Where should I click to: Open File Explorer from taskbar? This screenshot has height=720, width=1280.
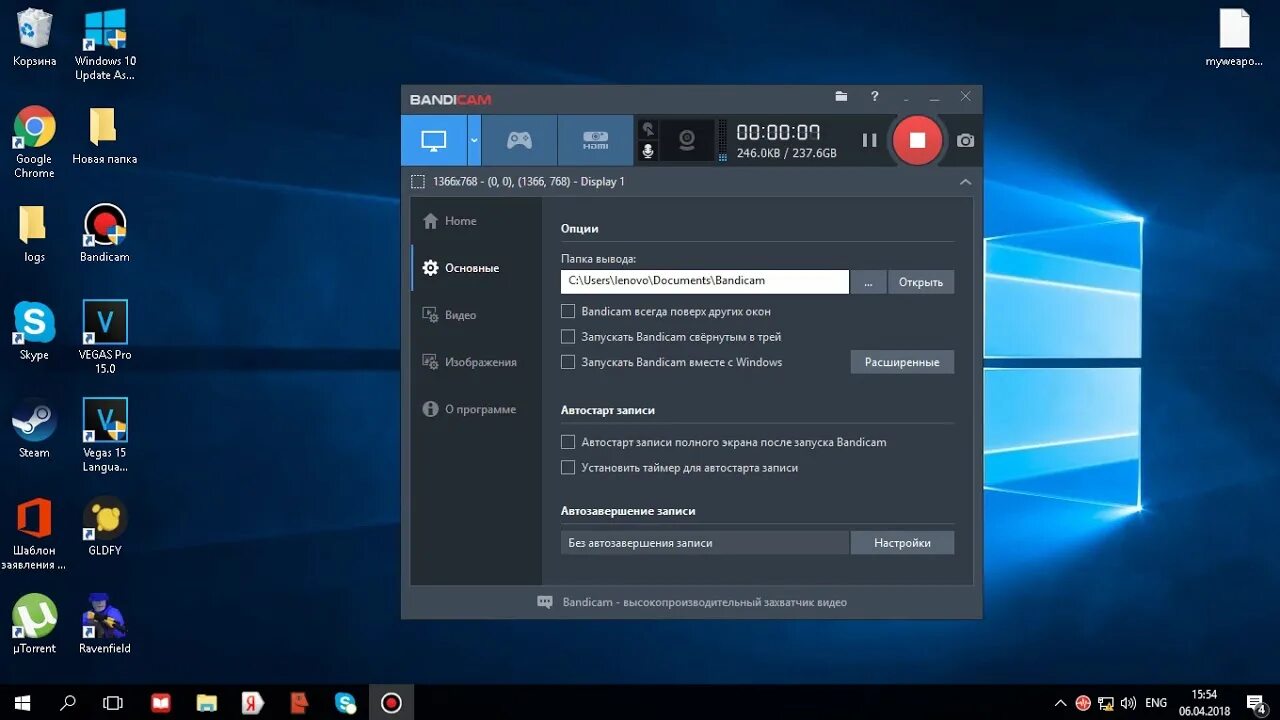207,703
